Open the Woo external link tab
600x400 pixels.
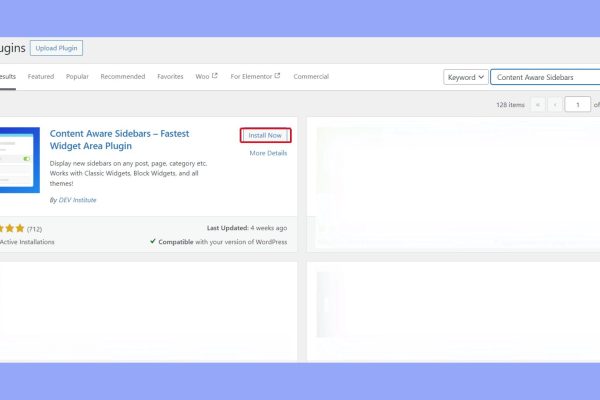tap(206, 77)
